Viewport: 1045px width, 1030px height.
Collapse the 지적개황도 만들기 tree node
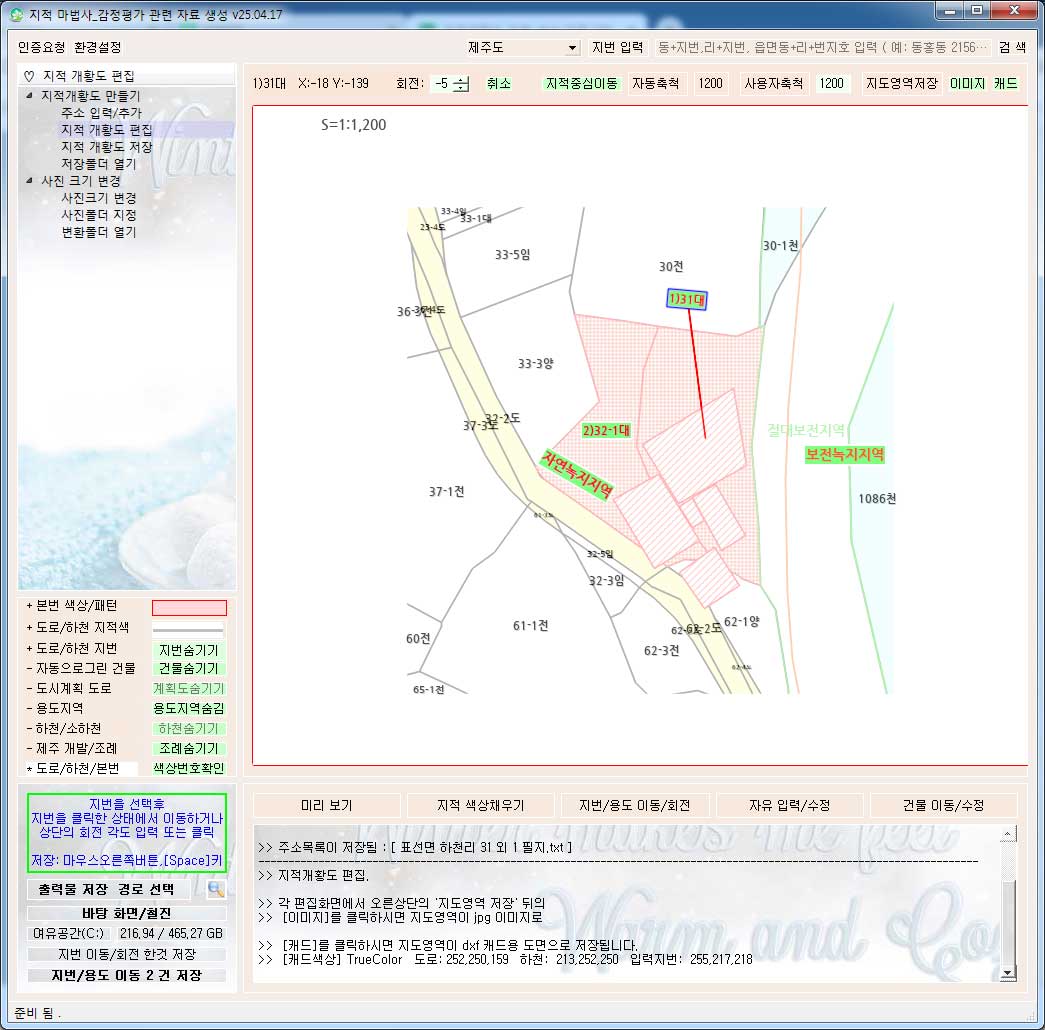29,96
